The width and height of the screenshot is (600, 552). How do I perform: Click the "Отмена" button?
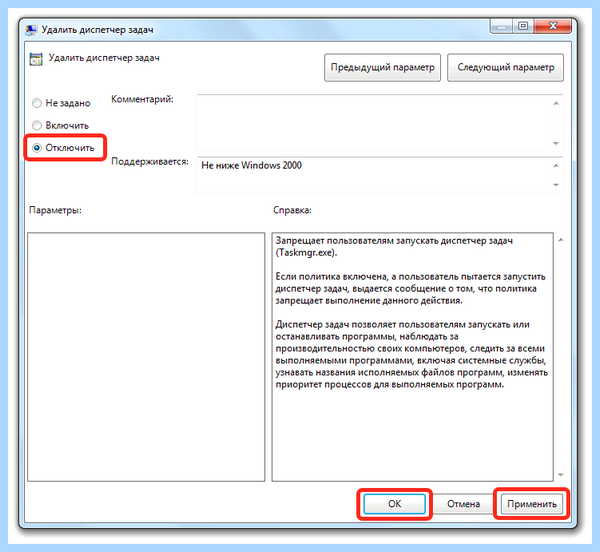pyautogui.click(x=463, y=504)
